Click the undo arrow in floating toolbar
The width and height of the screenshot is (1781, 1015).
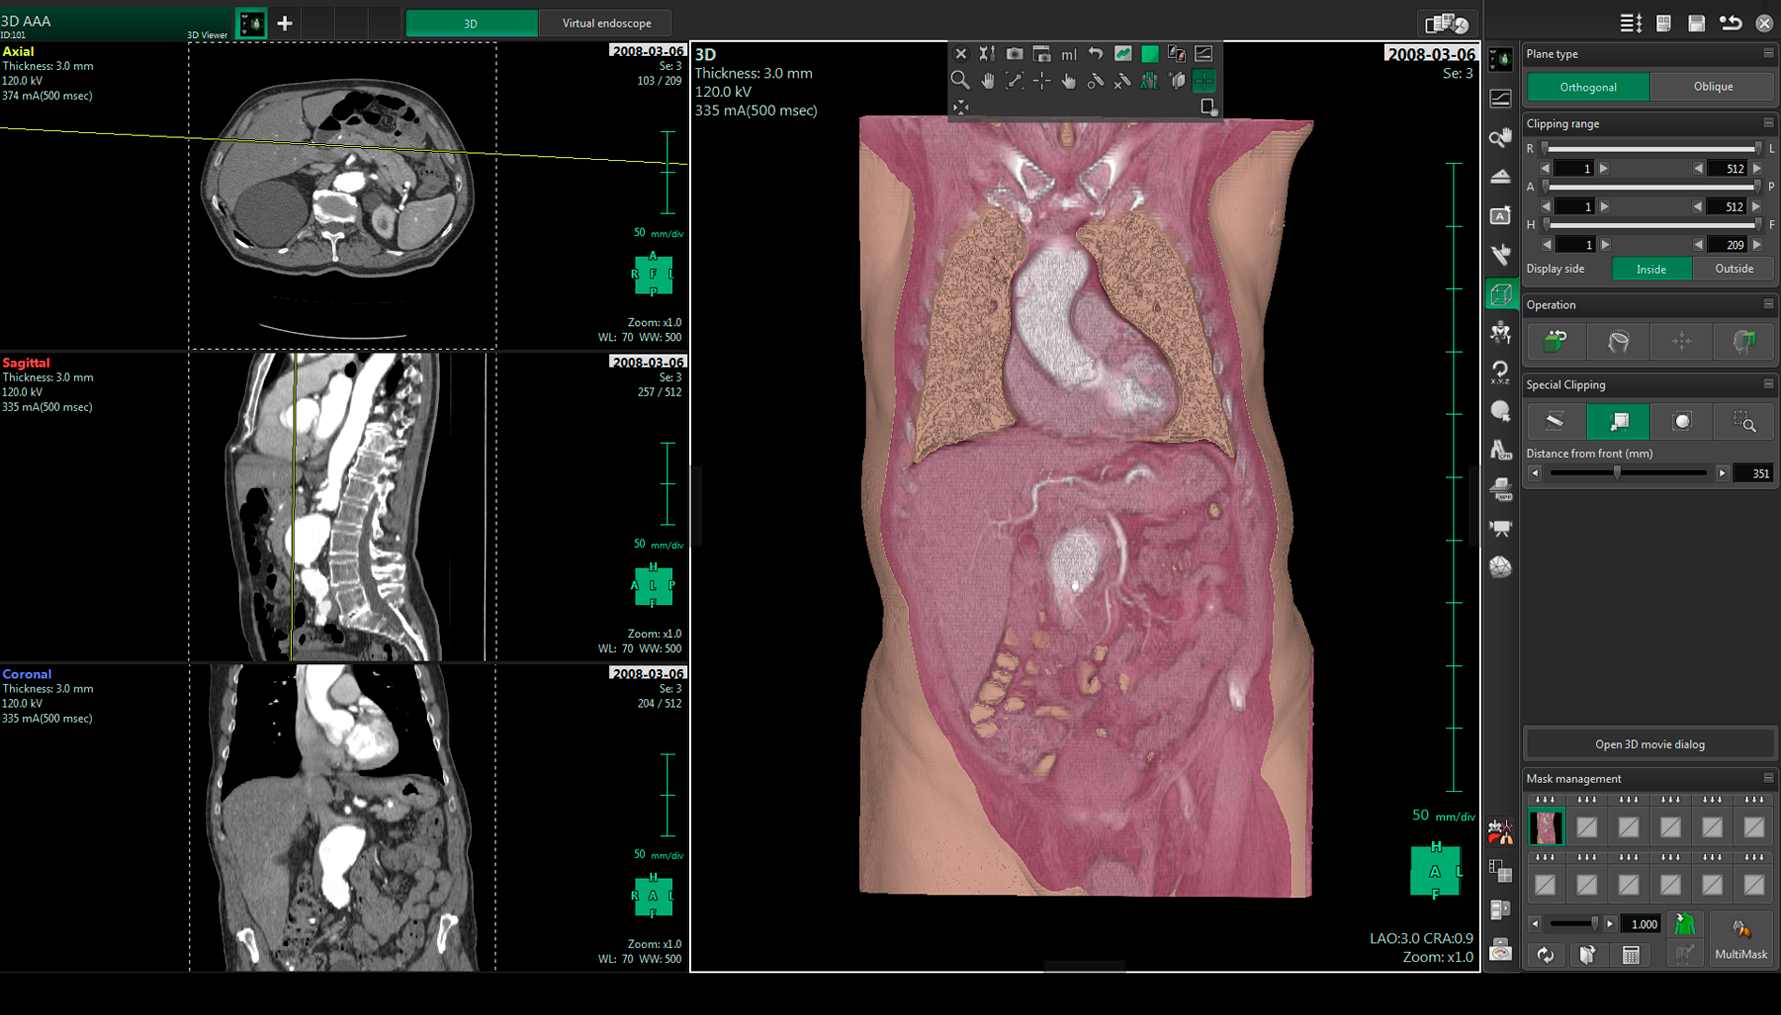(1096, 54)
